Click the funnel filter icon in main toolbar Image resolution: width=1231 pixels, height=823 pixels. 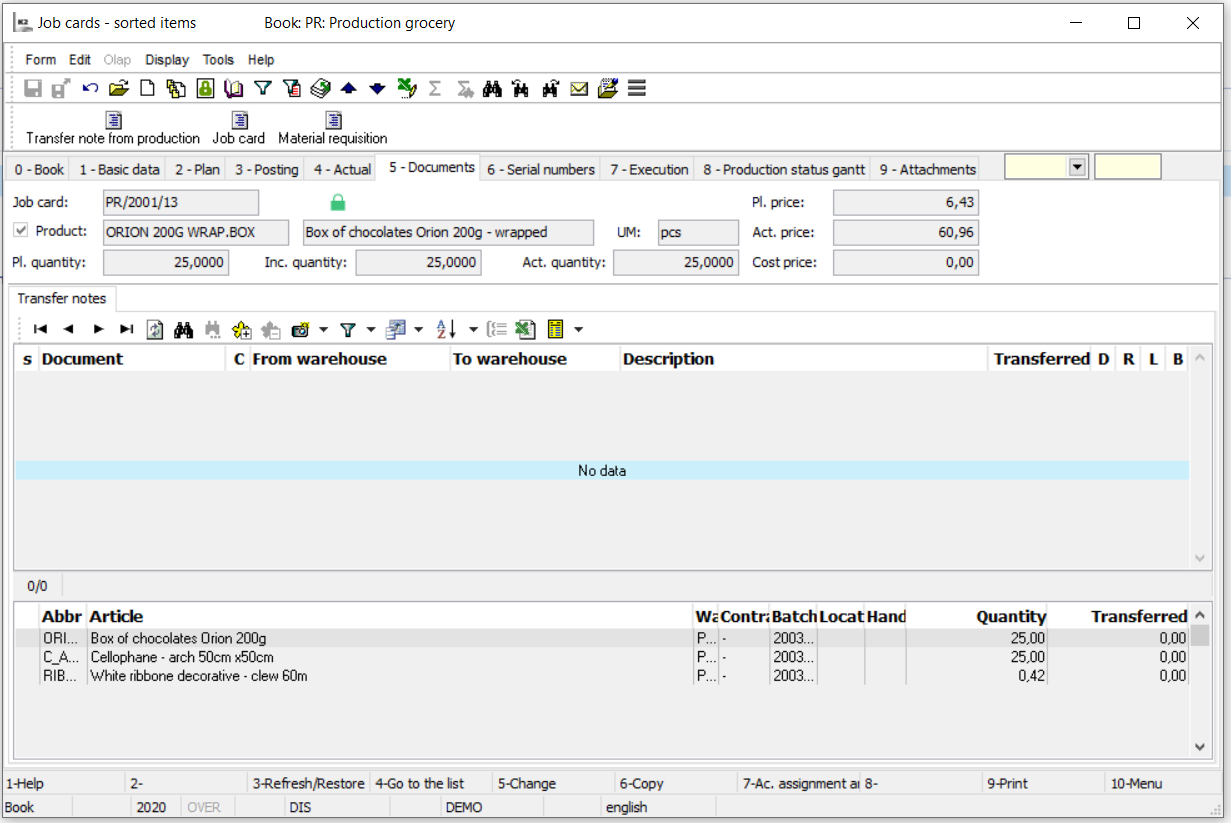tap(263, 89)
